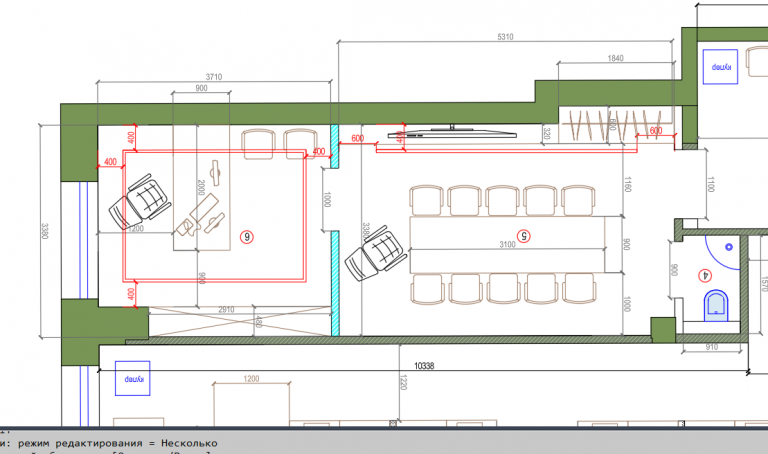768x454 pixels.
Task: Select the toilet fixture in room 4
Action: [x=716, y=306]
